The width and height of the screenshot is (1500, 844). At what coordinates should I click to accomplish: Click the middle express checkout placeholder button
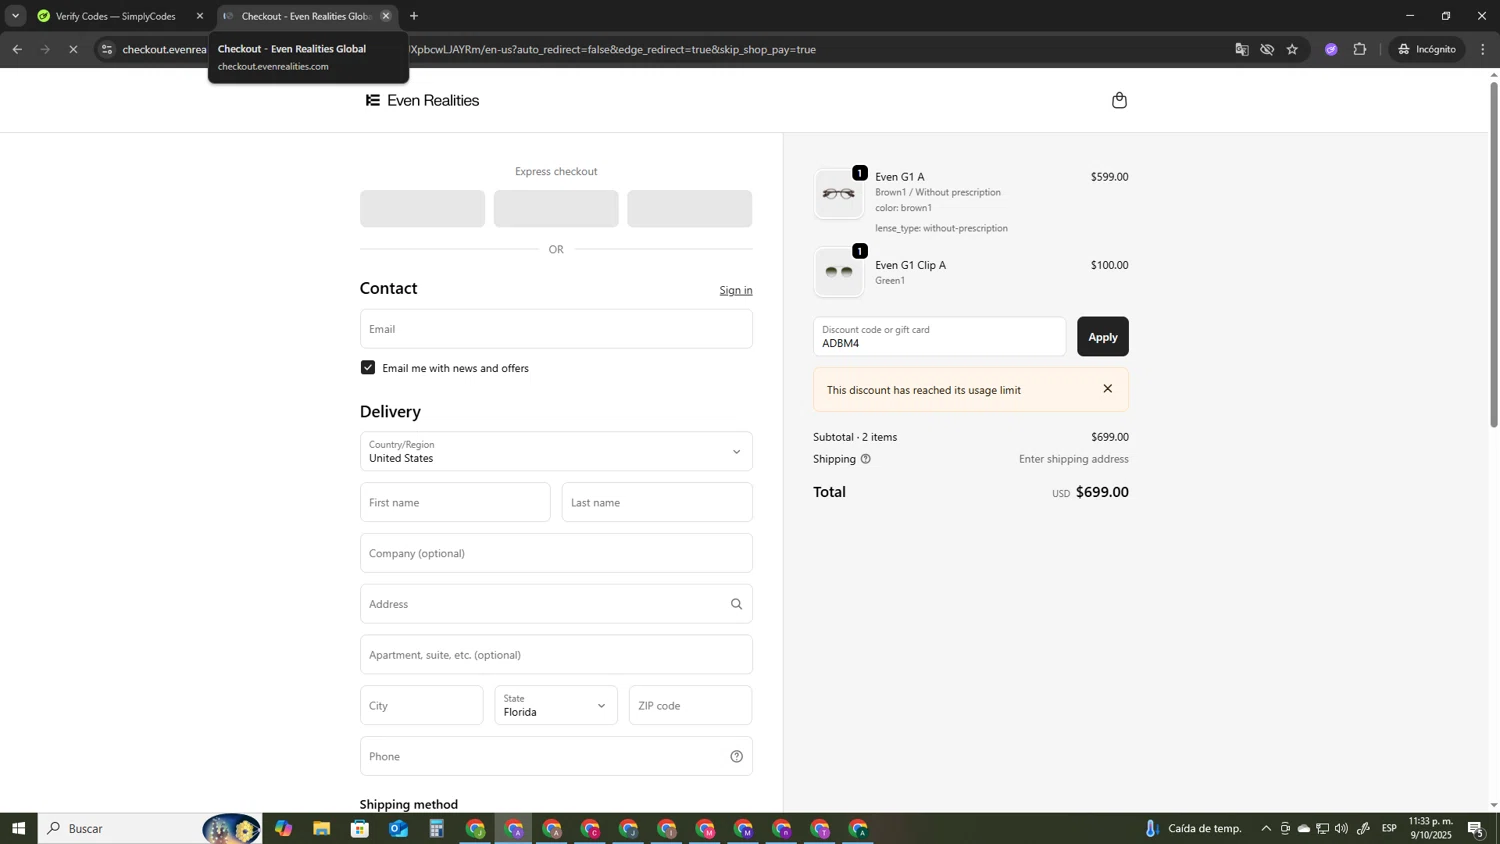(556, 209)
